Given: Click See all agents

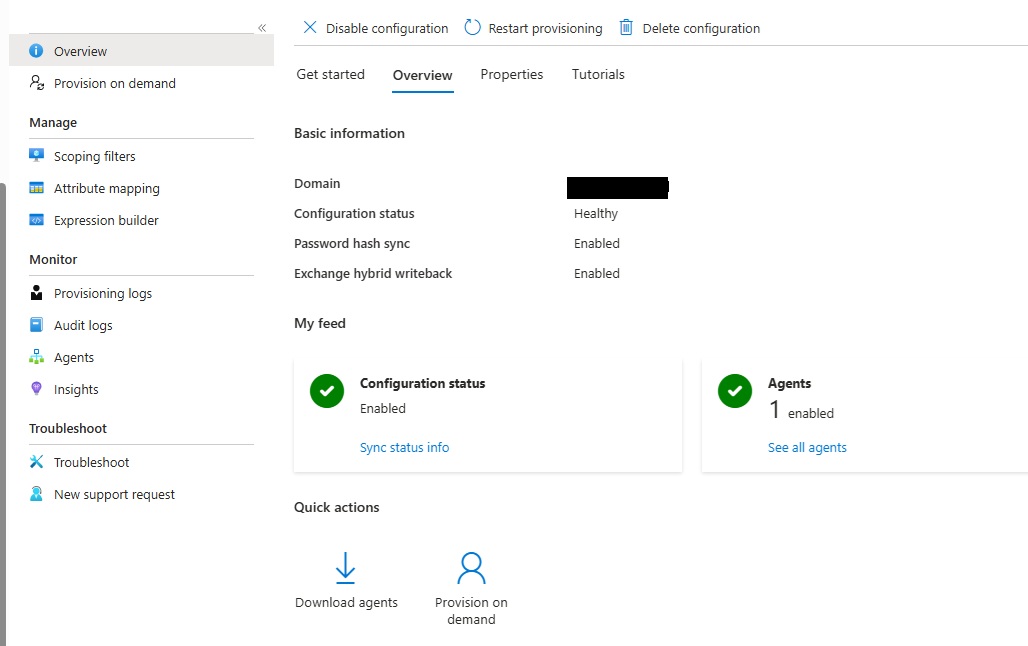Looking at the screenshot, I should 807,447.
